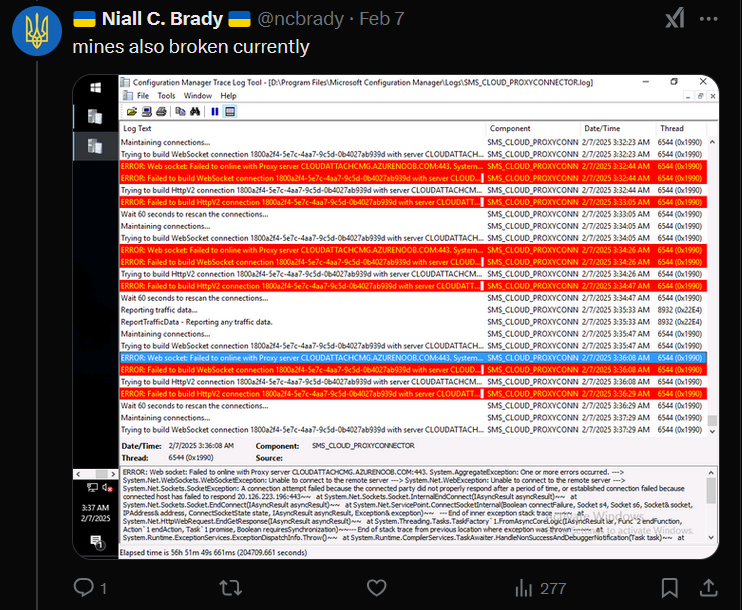The height and width of the screenshot is (610, 742).
Task: Select the blue highlighted error row at 3:36:08 AM
Action: [x=413, y=358]
